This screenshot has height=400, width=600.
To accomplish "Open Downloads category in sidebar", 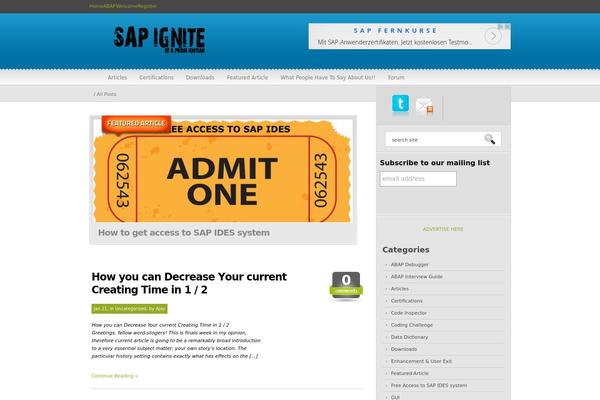I will coord(404,349).
